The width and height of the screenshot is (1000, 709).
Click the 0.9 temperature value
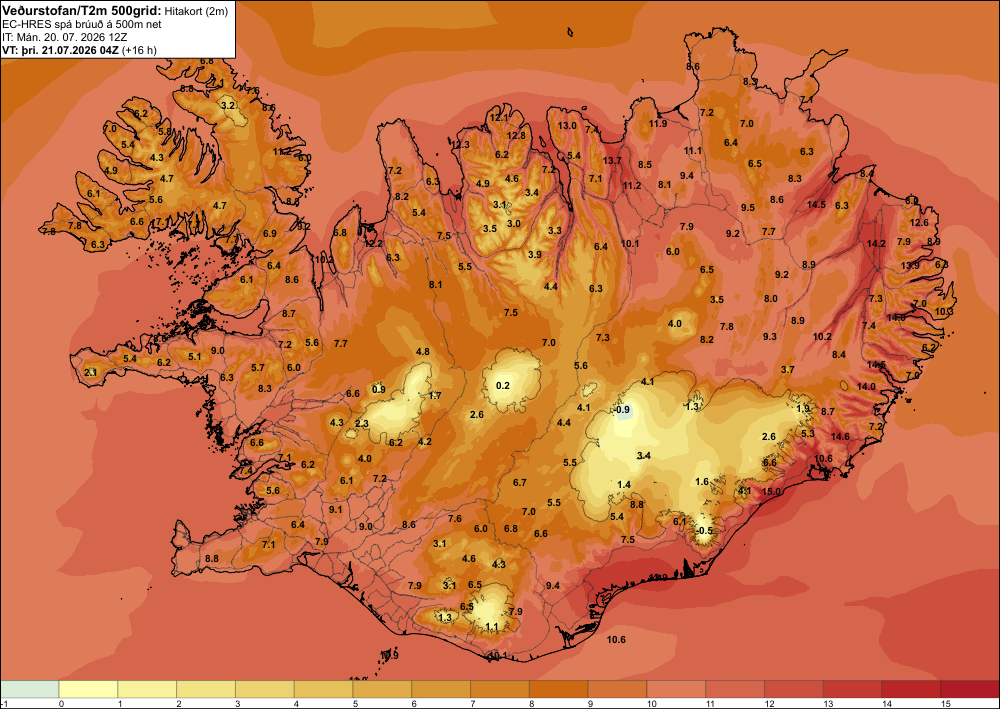point(379,390)
